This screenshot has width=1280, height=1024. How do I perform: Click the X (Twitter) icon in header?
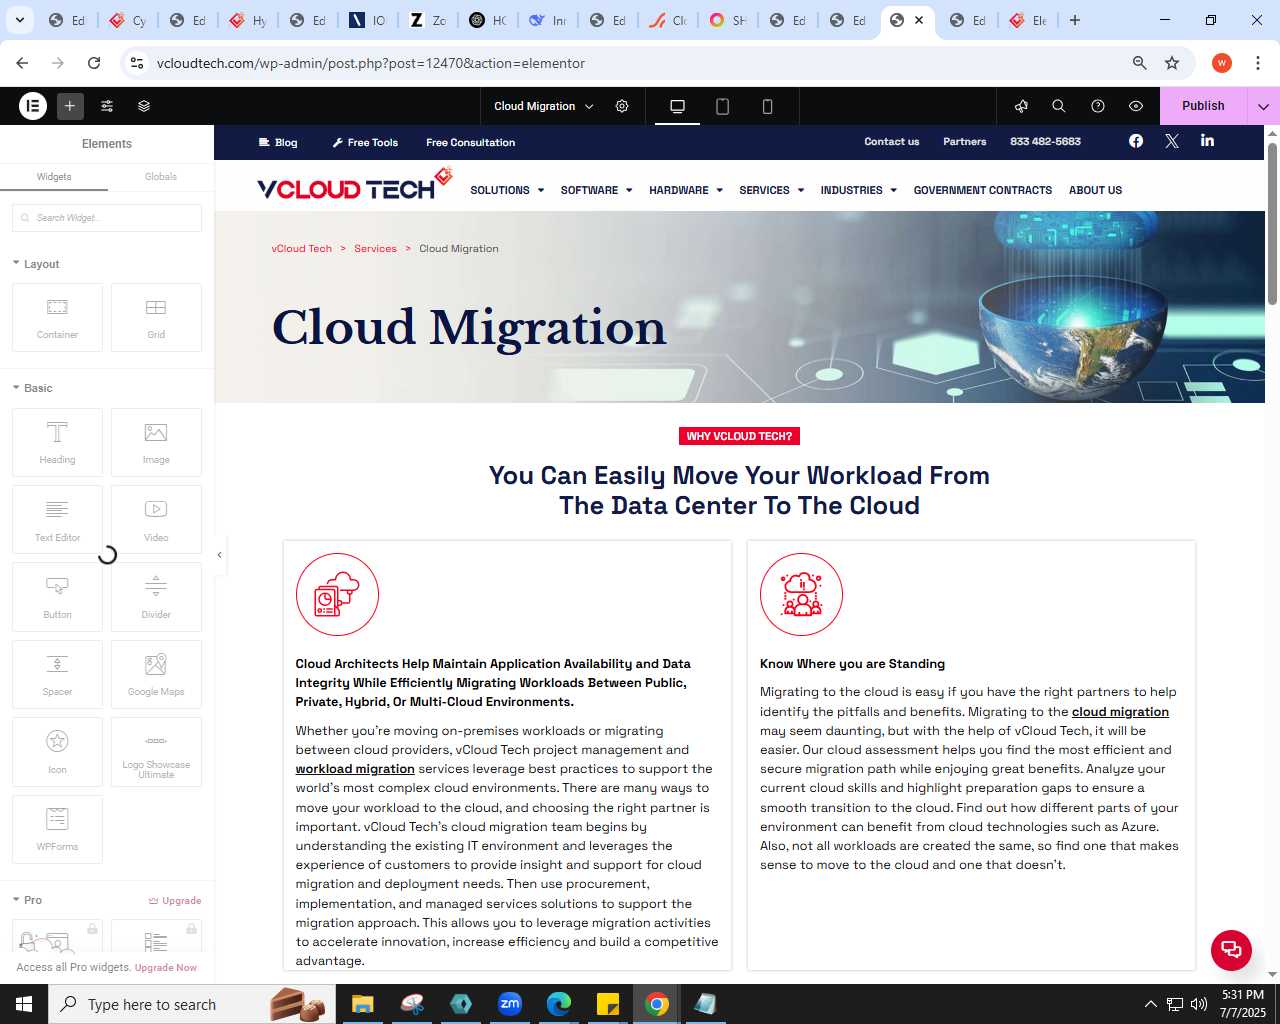tap(1172, 141)
